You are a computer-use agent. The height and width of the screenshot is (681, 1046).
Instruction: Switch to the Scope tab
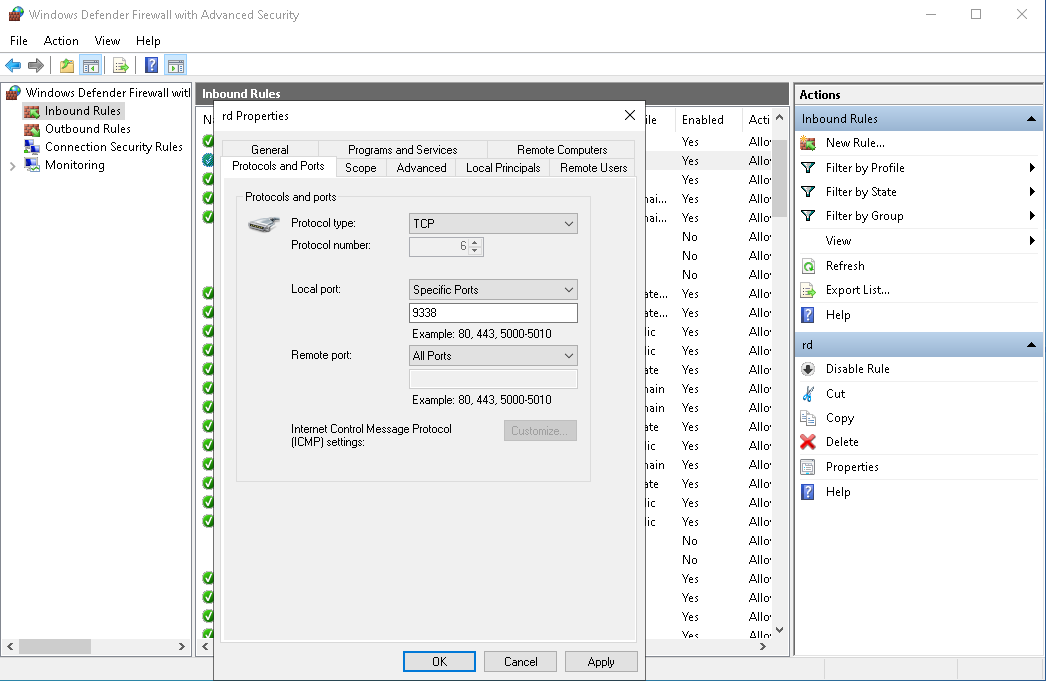pos(361,167)
